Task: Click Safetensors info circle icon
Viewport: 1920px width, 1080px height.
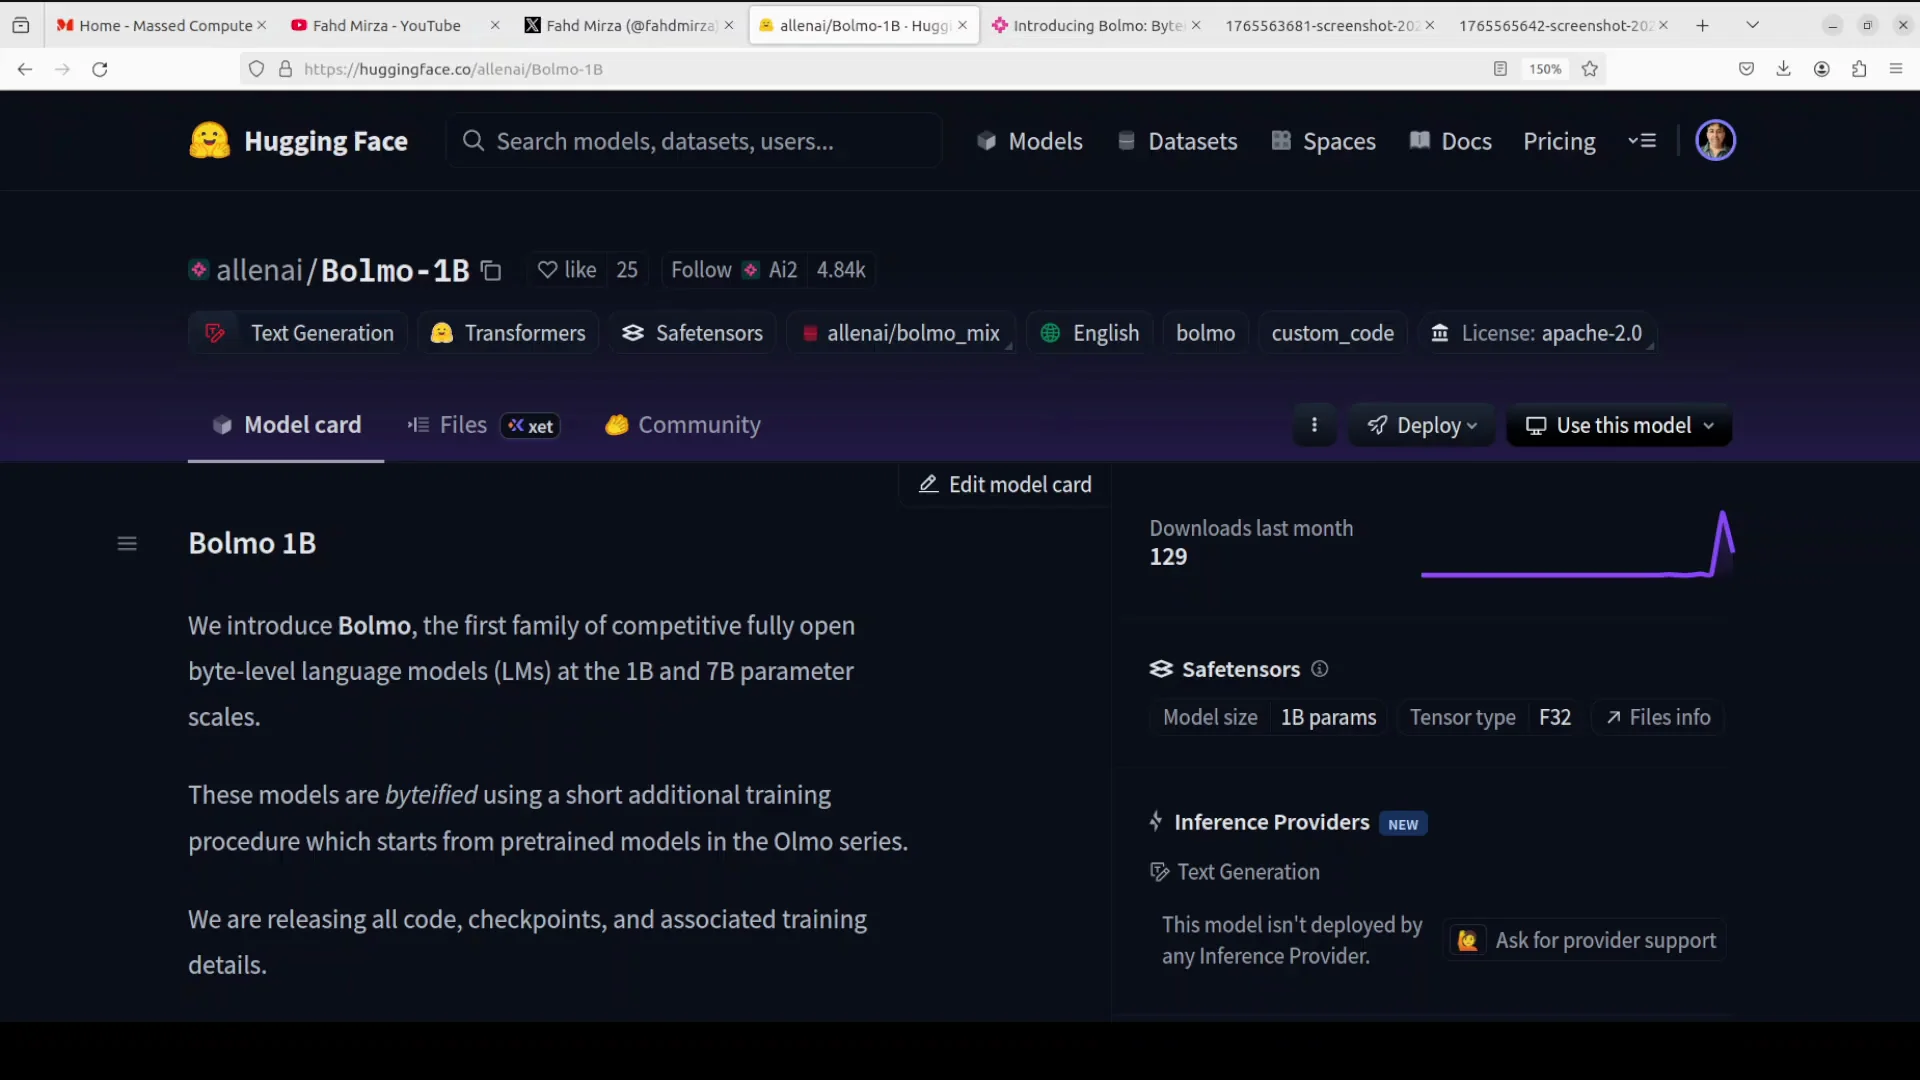Action: click(1320, 669)
